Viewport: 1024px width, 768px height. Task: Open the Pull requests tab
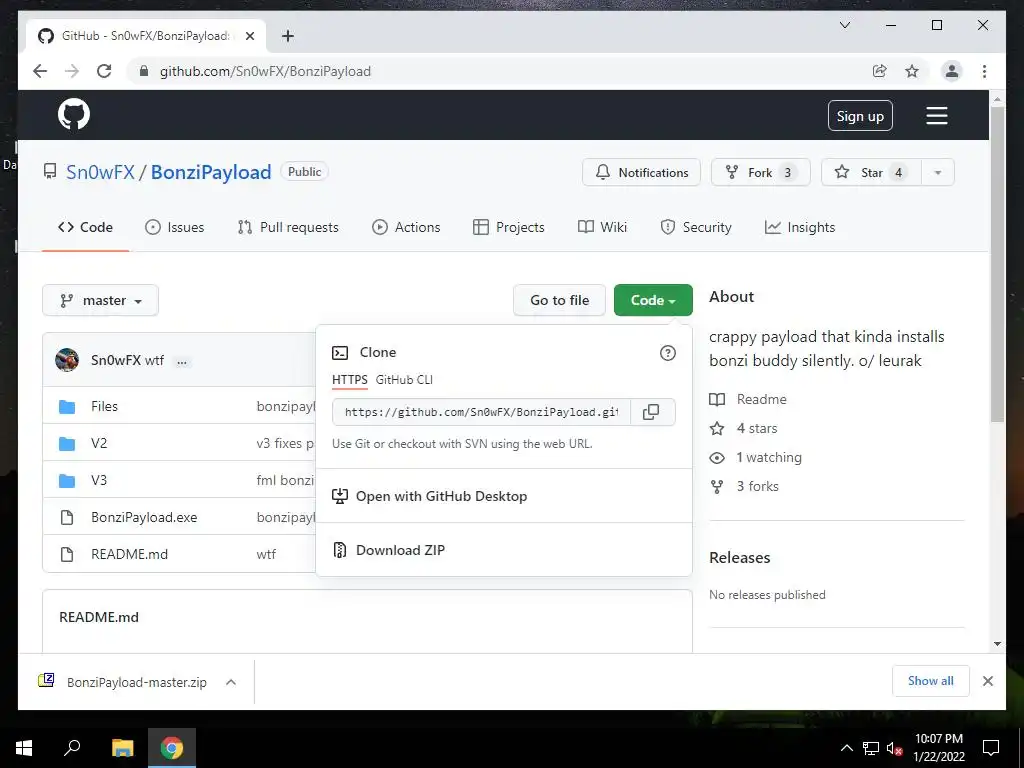coord(288,227)
